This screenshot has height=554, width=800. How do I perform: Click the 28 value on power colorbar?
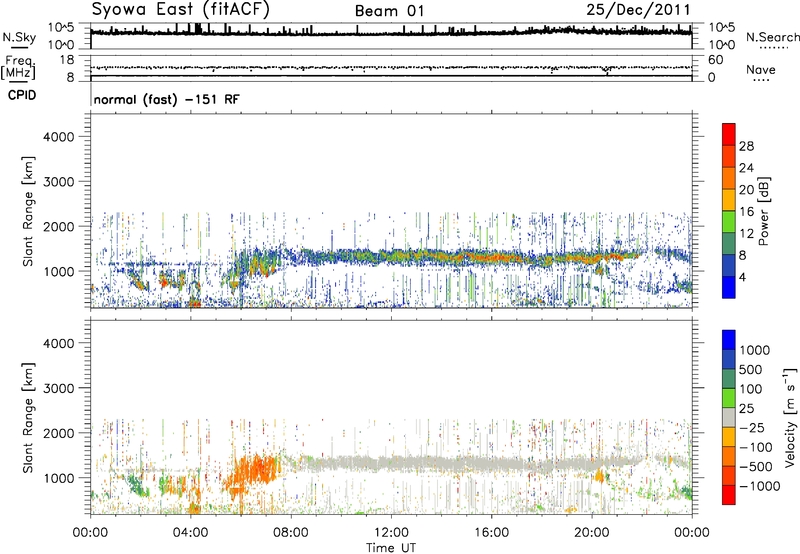[x=746, y=146]
